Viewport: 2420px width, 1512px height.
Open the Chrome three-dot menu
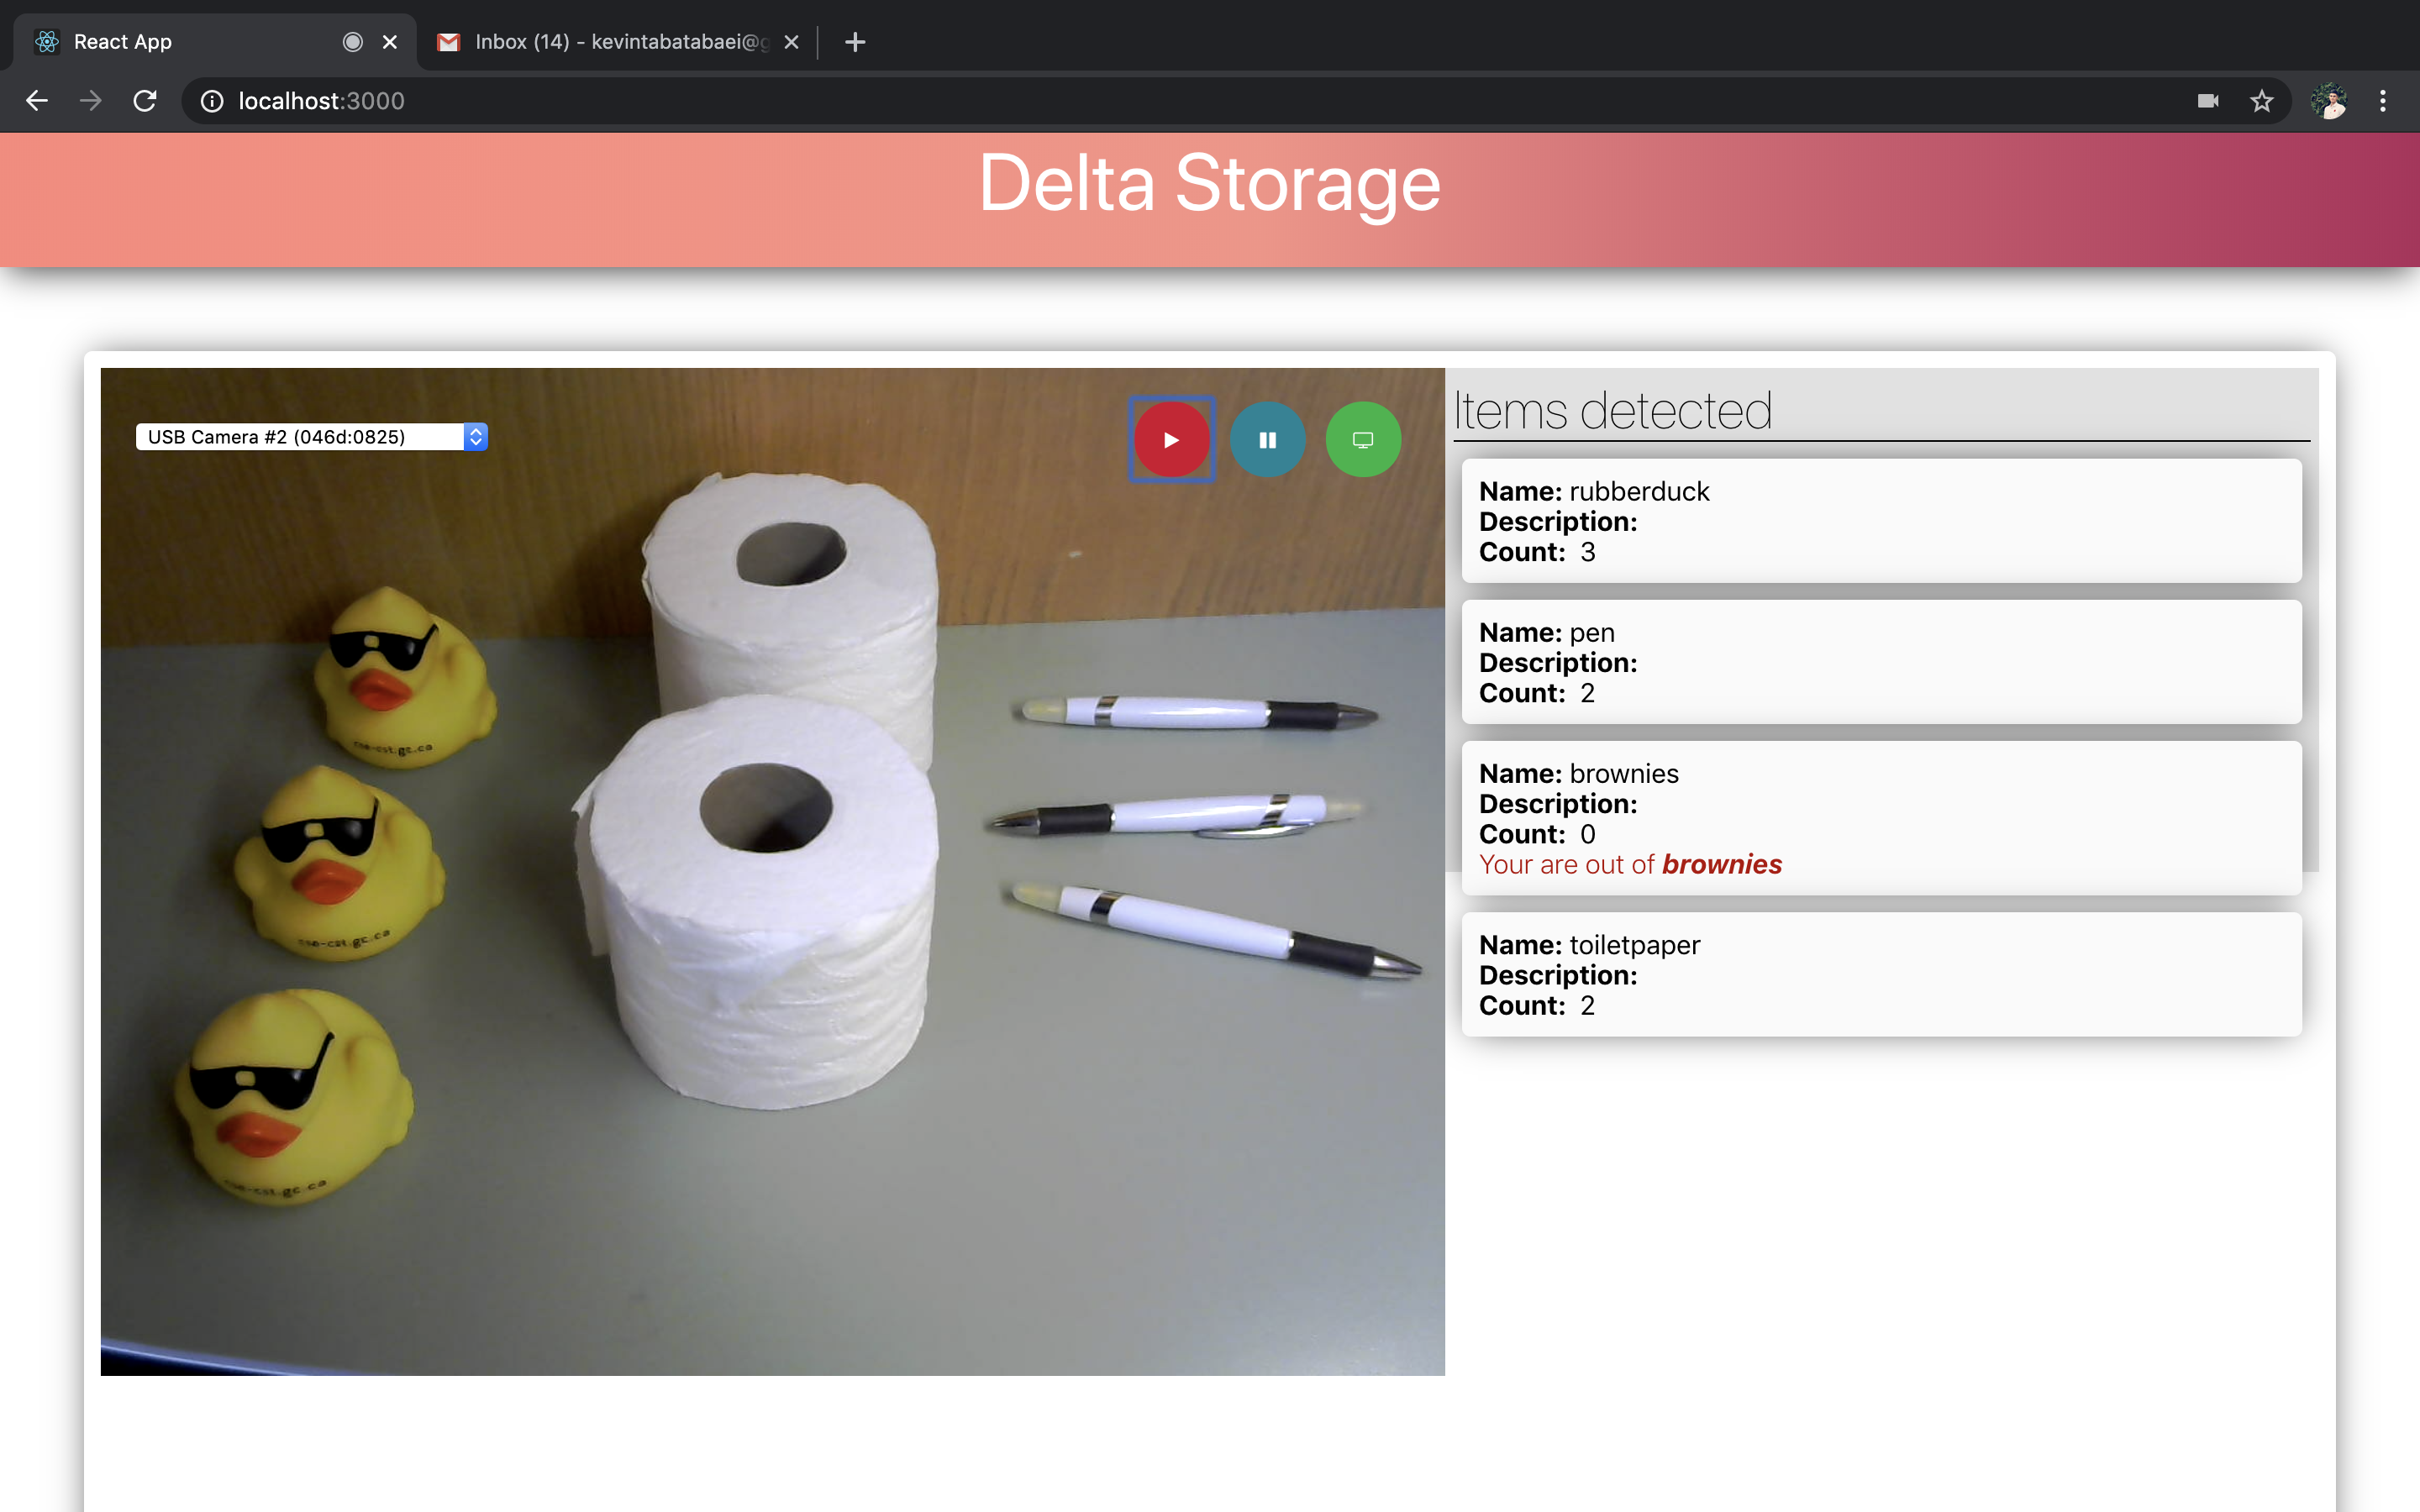point(2383,101)
